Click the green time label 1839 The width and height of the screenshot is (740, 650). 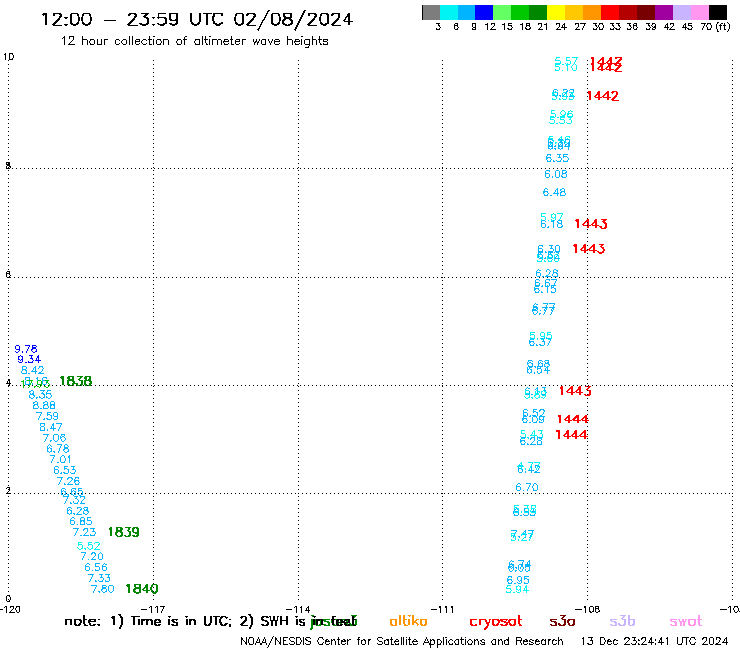(x=124, y=532)
